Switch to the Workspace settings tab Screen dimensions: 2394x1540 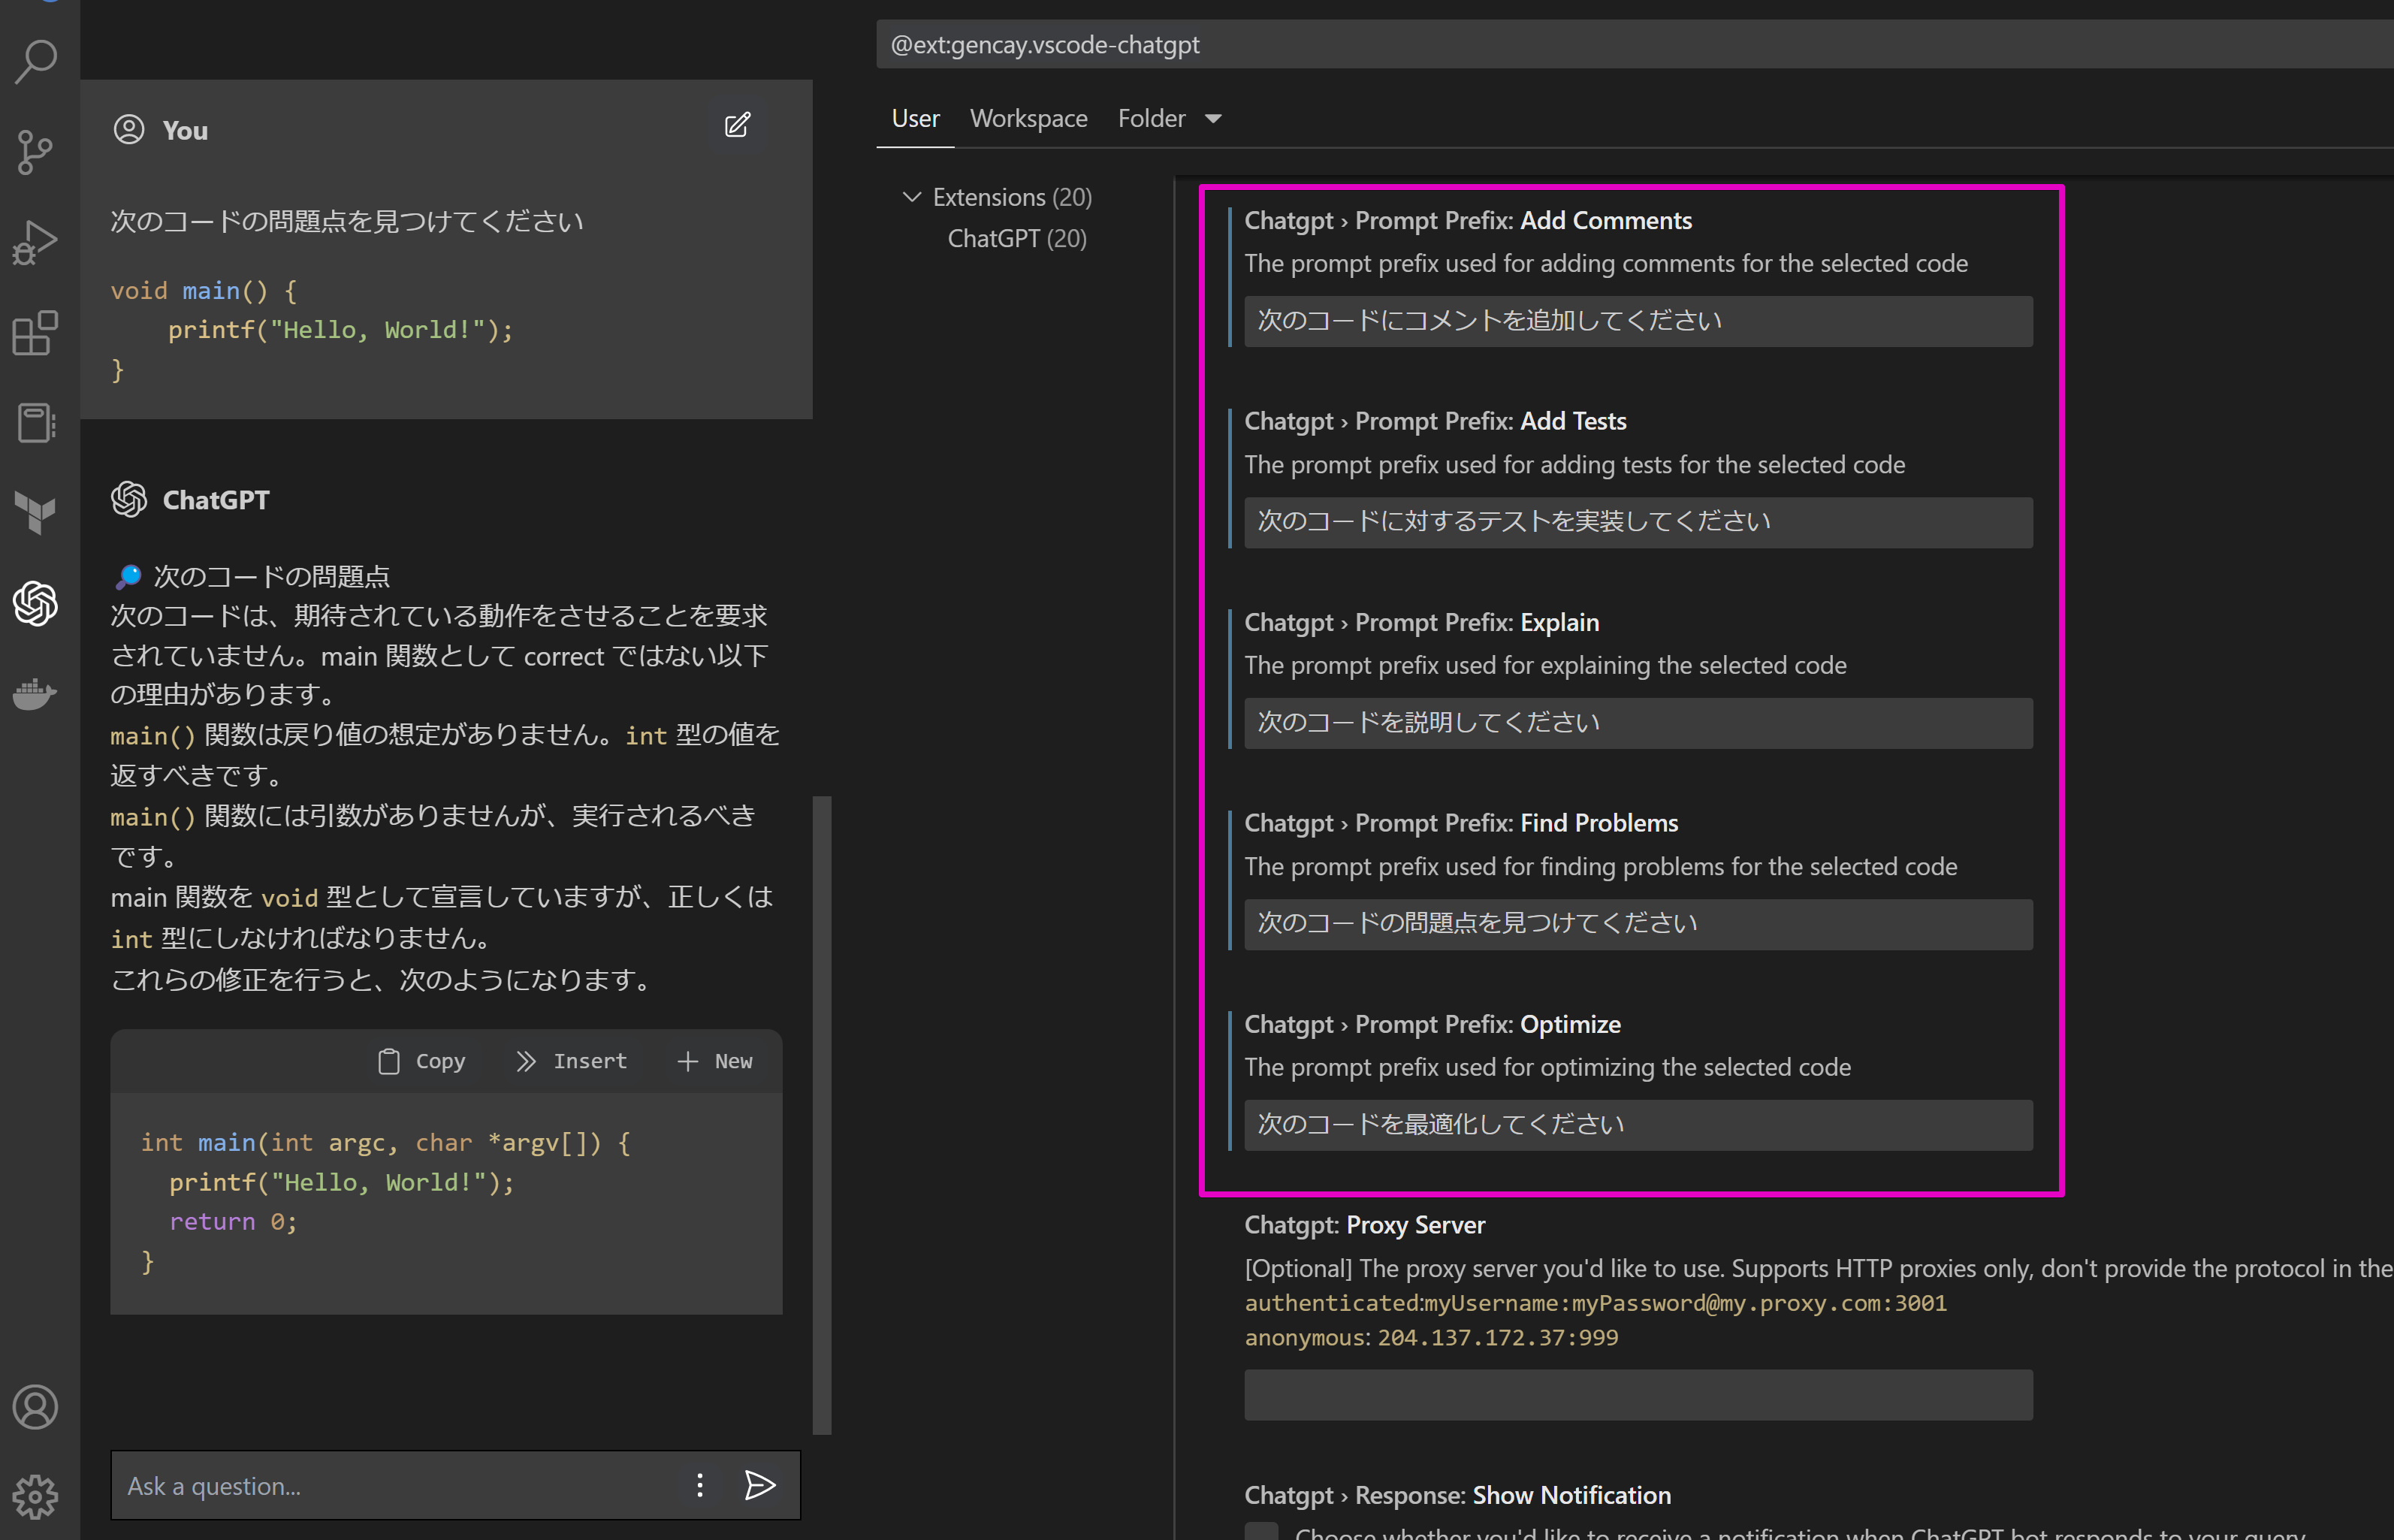coord(1029,118)
